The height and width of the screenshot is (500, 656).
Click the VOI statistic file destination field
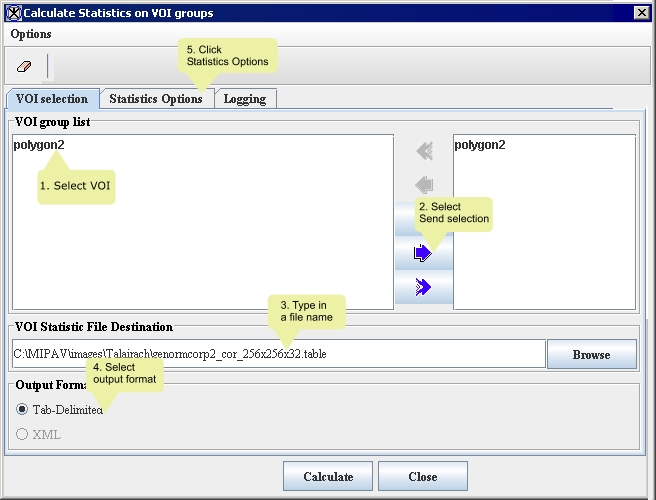[278, 354]
